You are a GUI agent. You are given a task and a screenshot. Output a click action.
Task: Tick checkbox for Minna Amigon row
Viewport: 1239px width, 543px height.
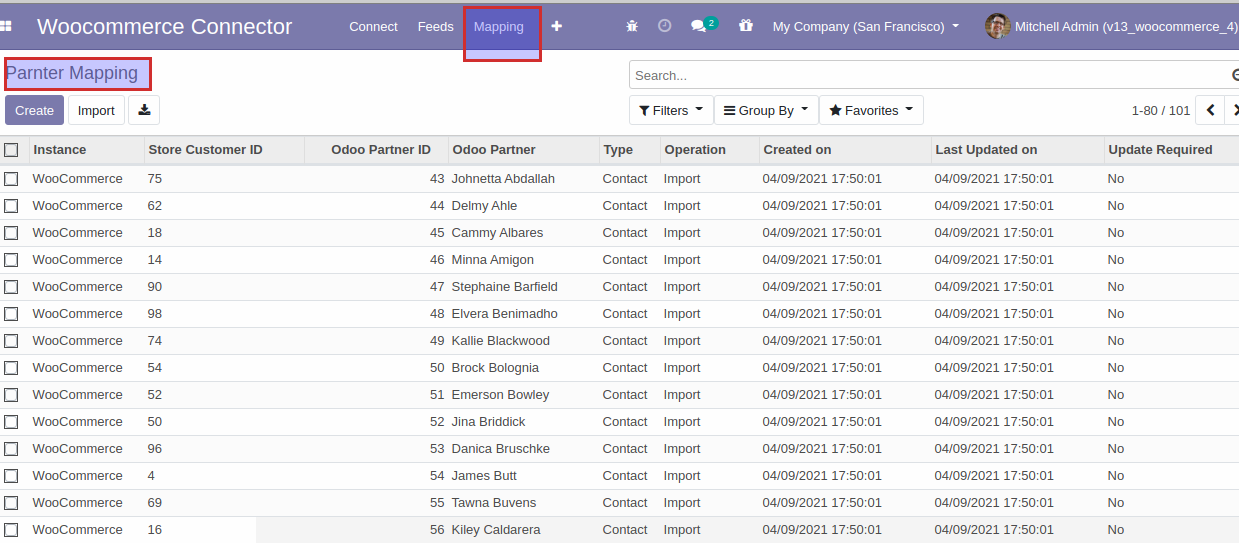tap(11, 260)
